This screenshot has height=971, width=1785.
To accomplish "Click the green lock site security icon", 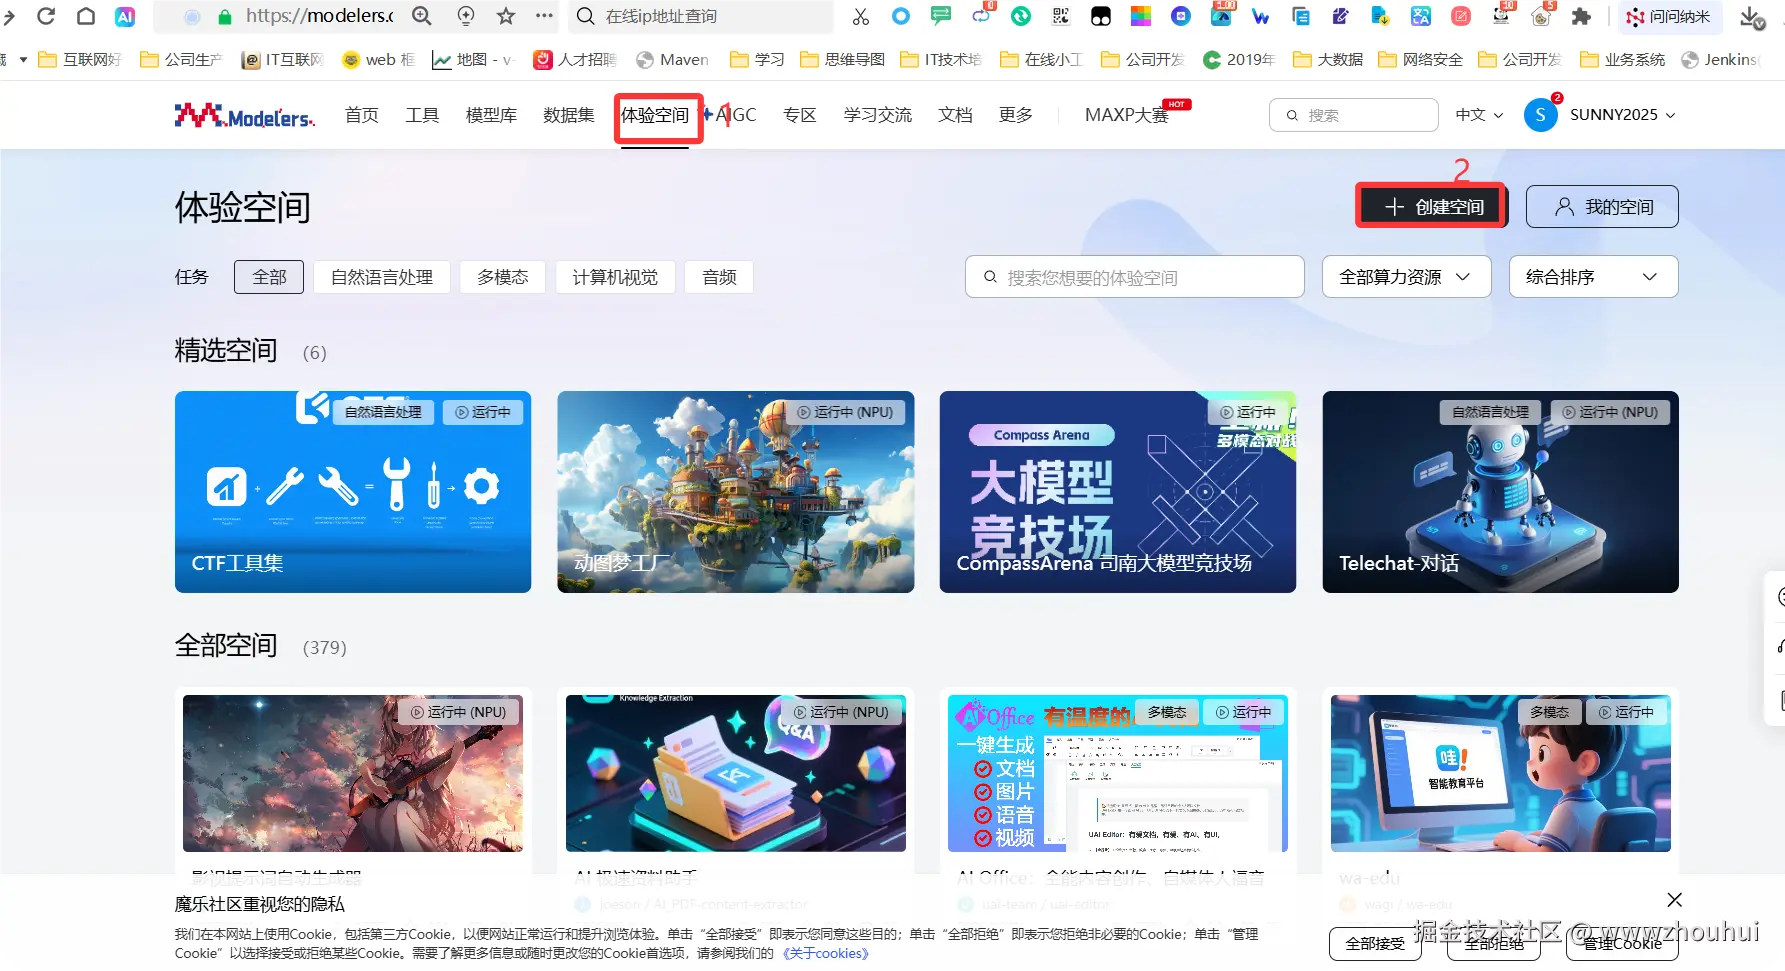I will point(225,16).
